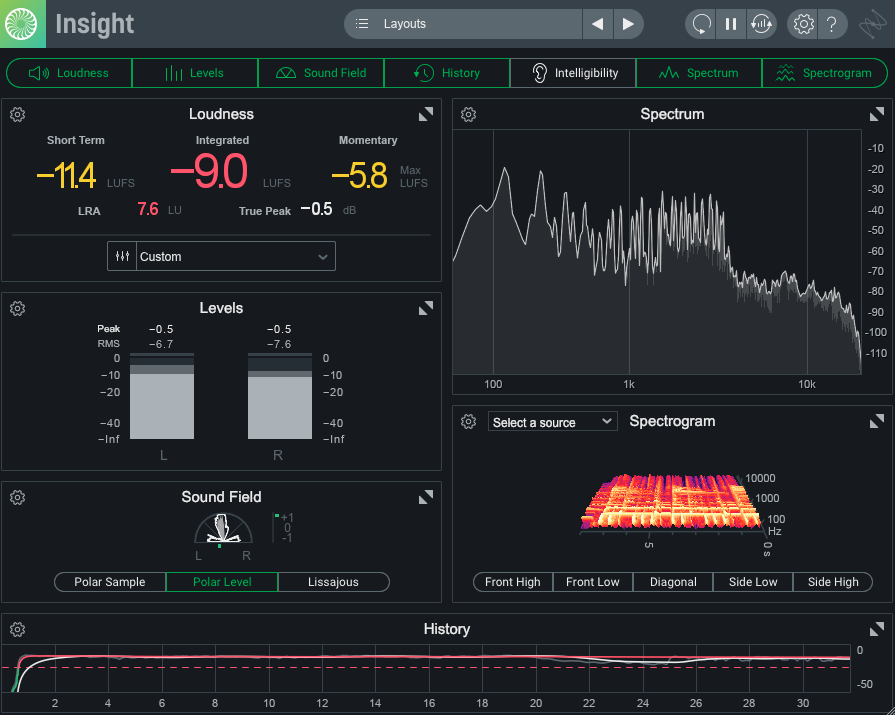895x715 pixels.
Task: Open the Layouts list menu icon
Action: 362,24
